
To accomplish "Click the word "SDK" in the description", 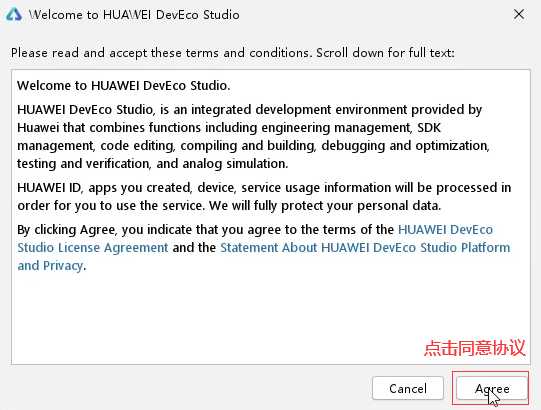I will (429, 128).
